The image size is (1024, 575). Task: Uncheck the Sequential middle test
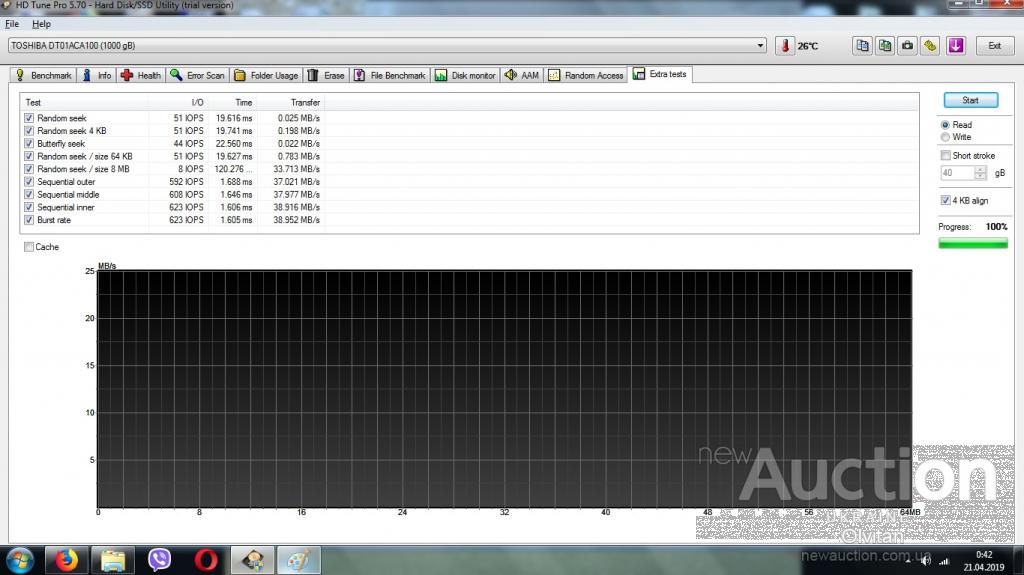coord(29,195)
